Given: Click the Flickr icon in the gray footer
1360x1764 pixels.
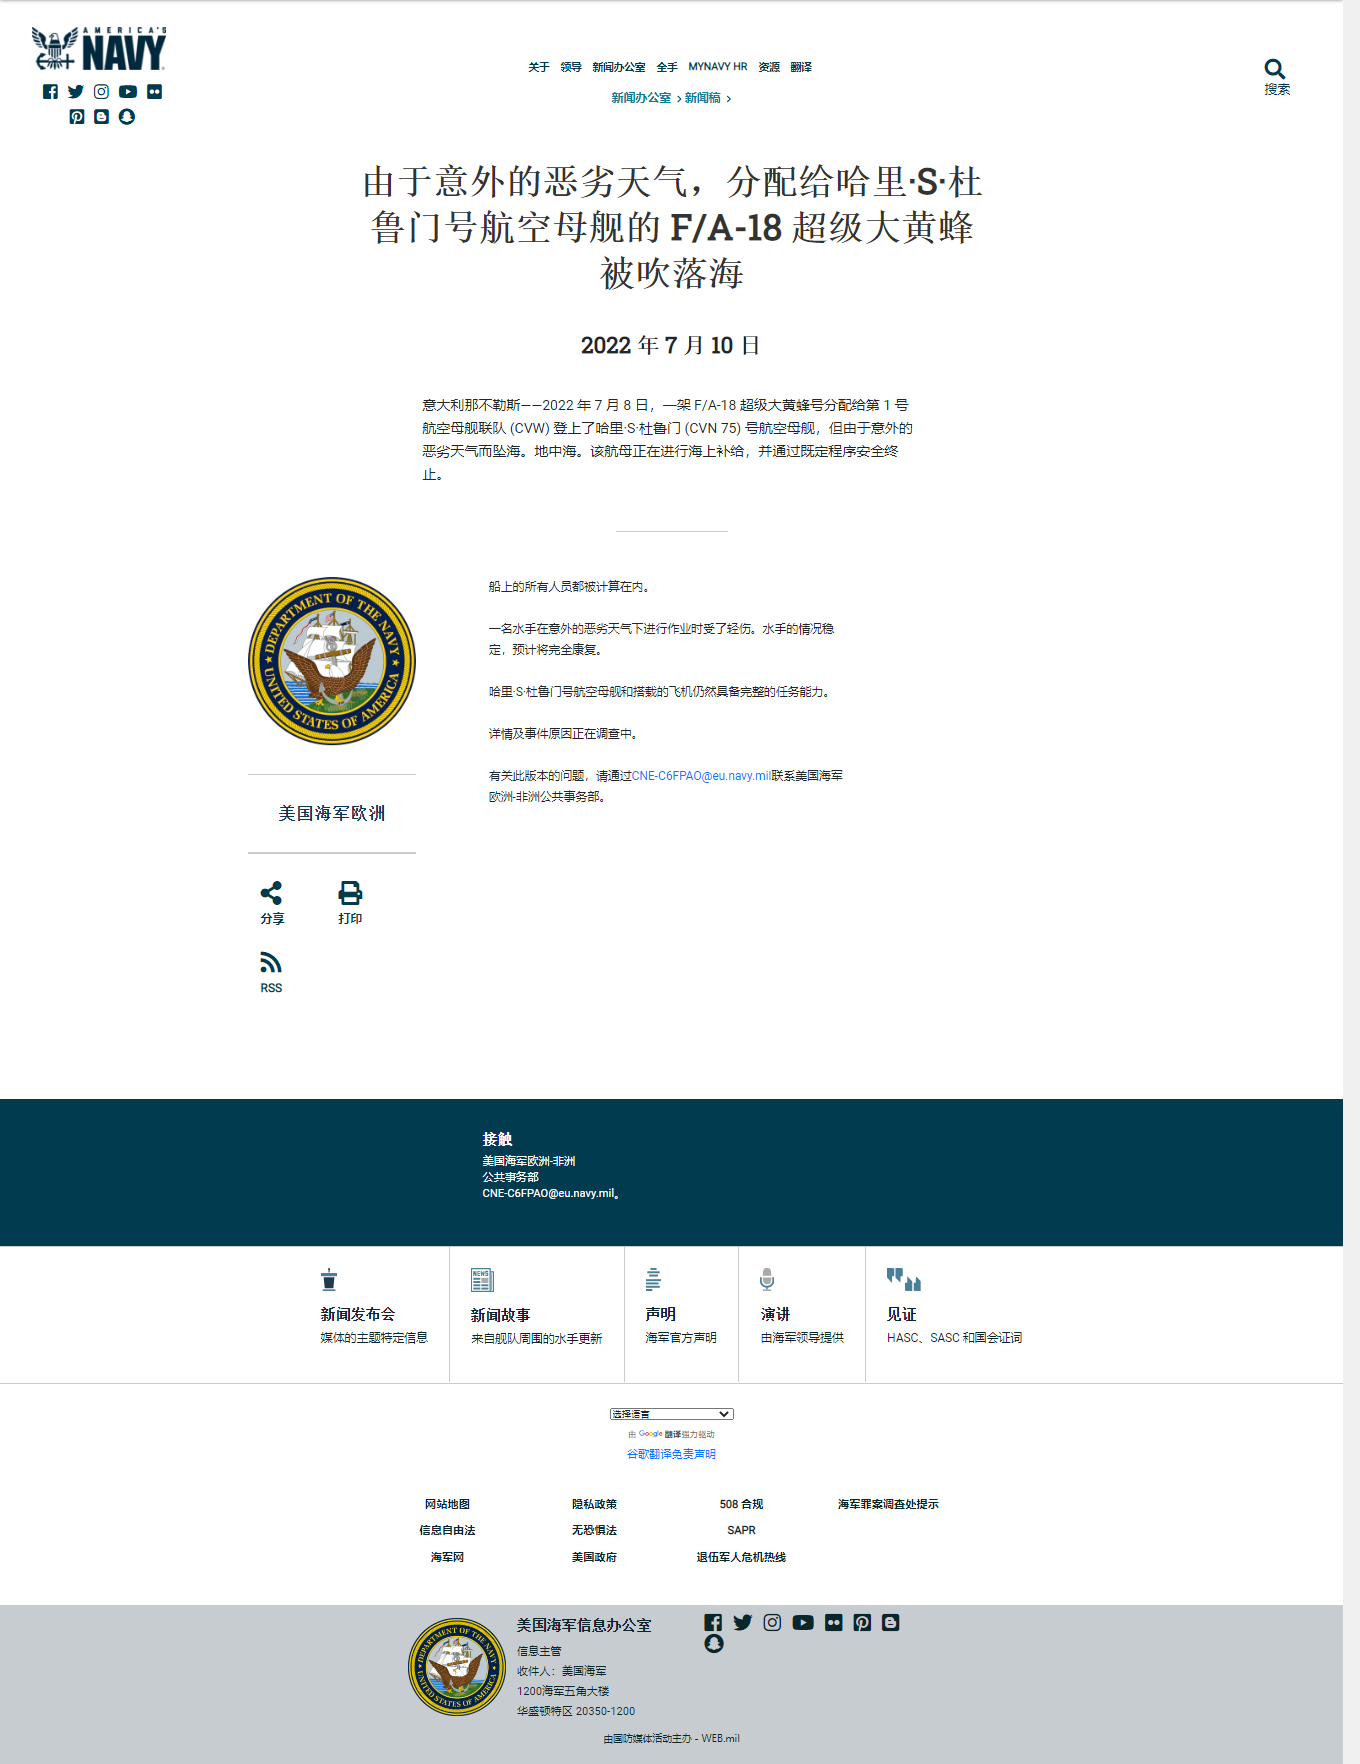Looking at the screenshot, I should [834, 1623].
